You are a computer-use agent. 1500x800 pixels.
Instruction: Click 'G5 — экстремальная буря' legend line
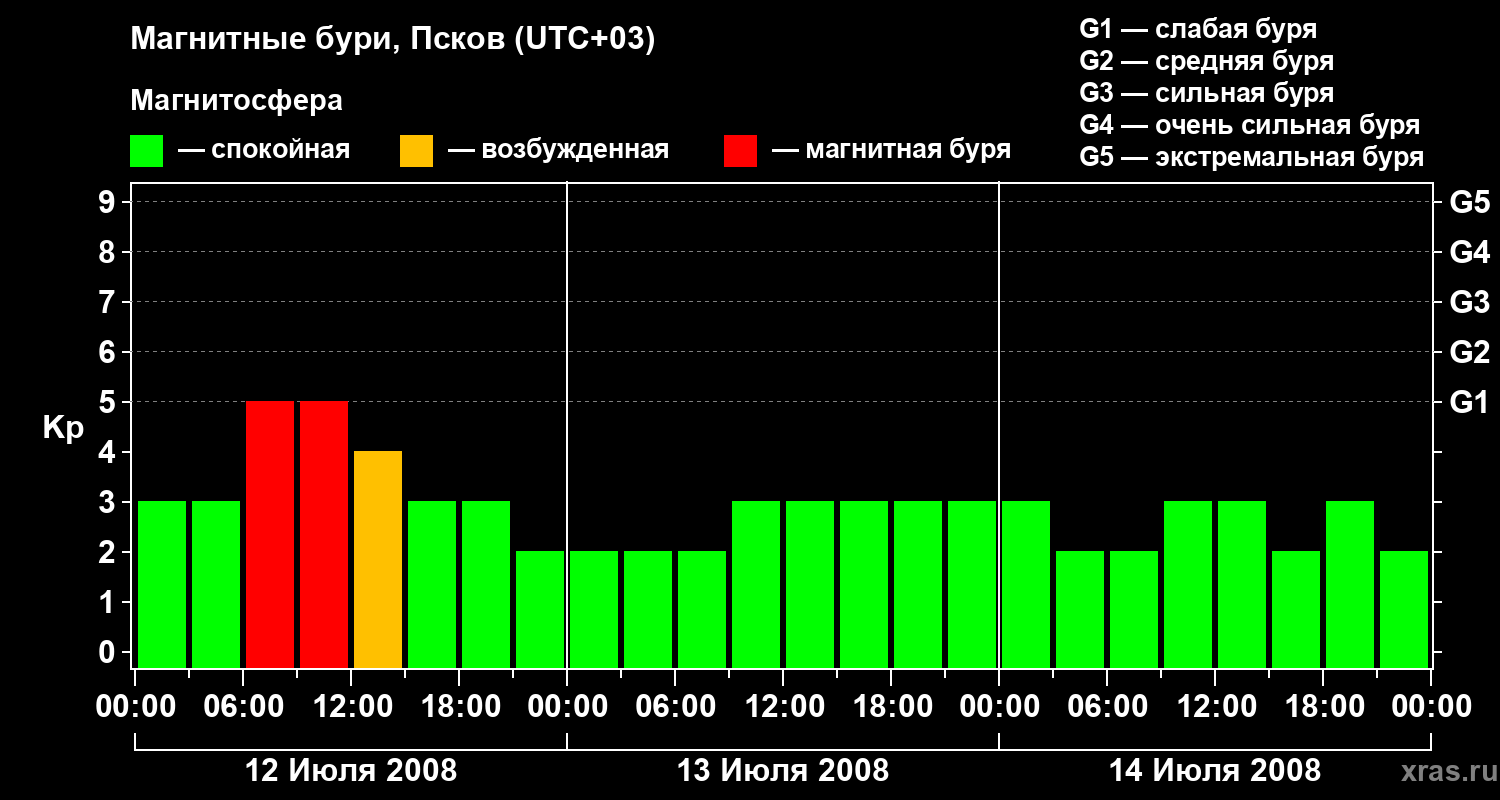(x=1251, y=158)
